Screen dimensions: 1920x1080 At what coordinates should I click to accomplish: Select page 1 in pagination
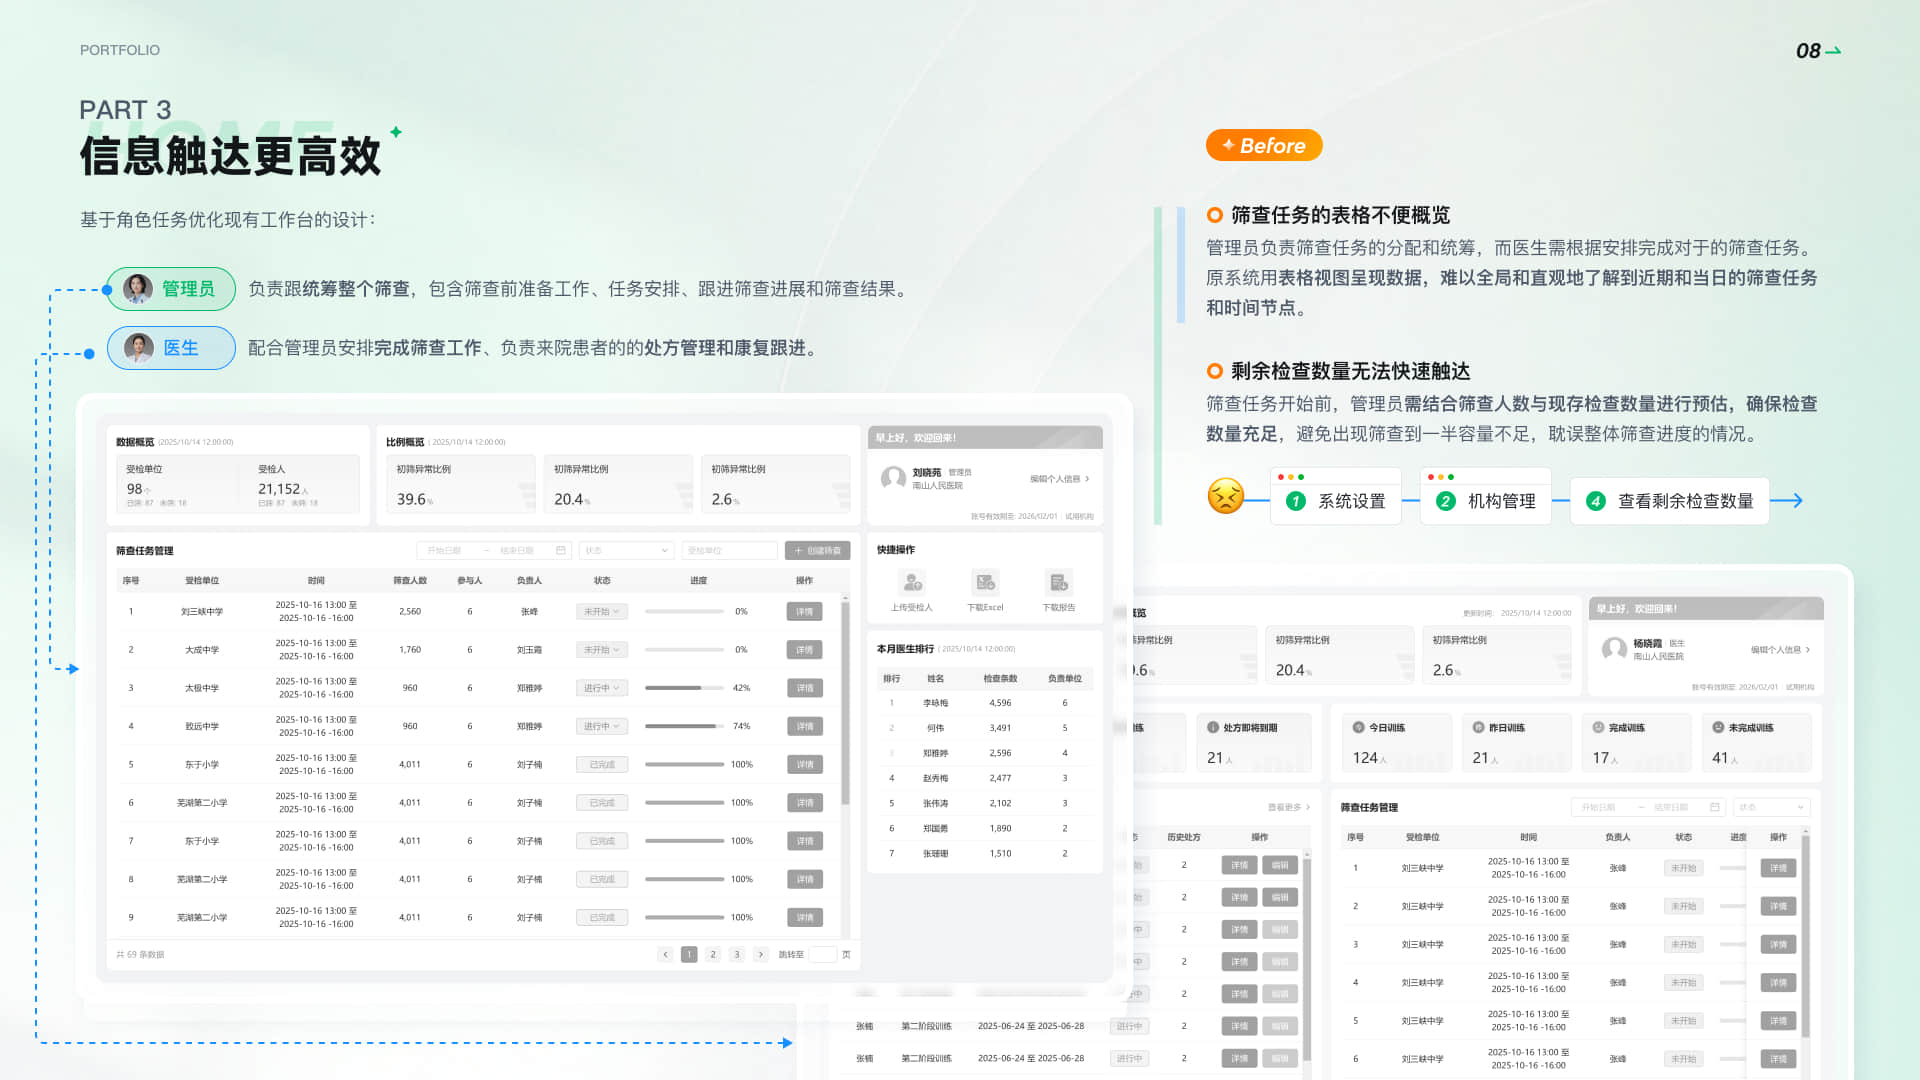click(x=689, y=955)
